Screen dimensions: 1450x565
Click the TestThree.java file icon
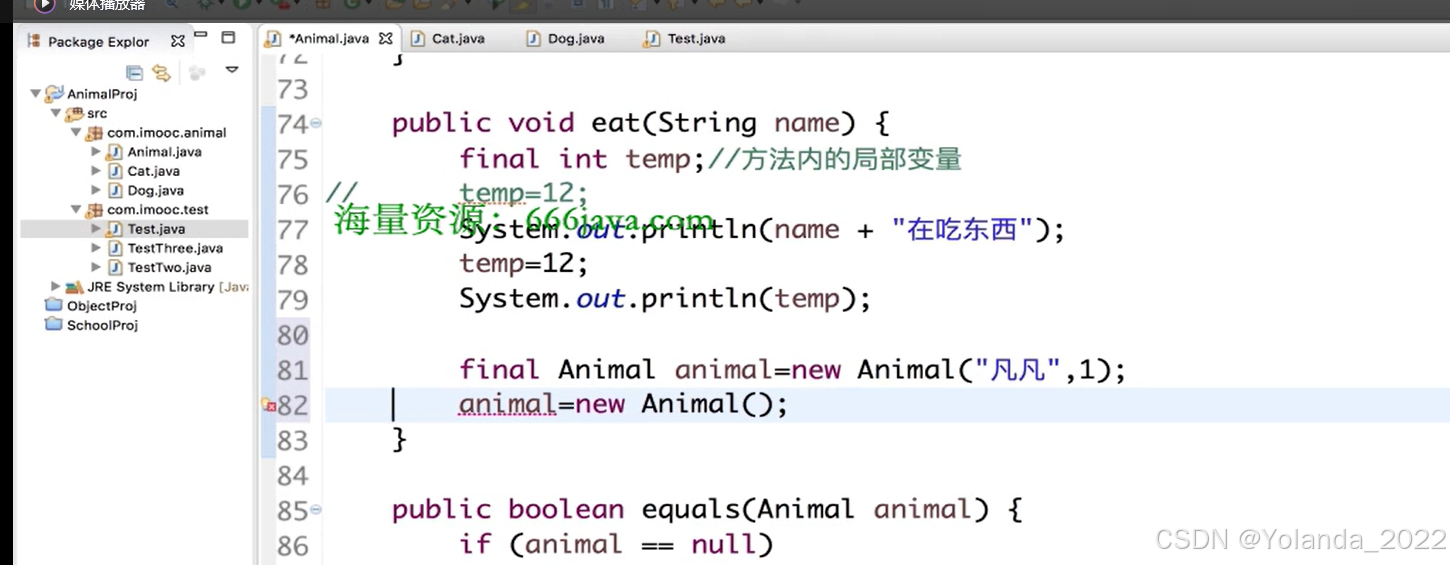pyautogui.click(x=115, y=248)
